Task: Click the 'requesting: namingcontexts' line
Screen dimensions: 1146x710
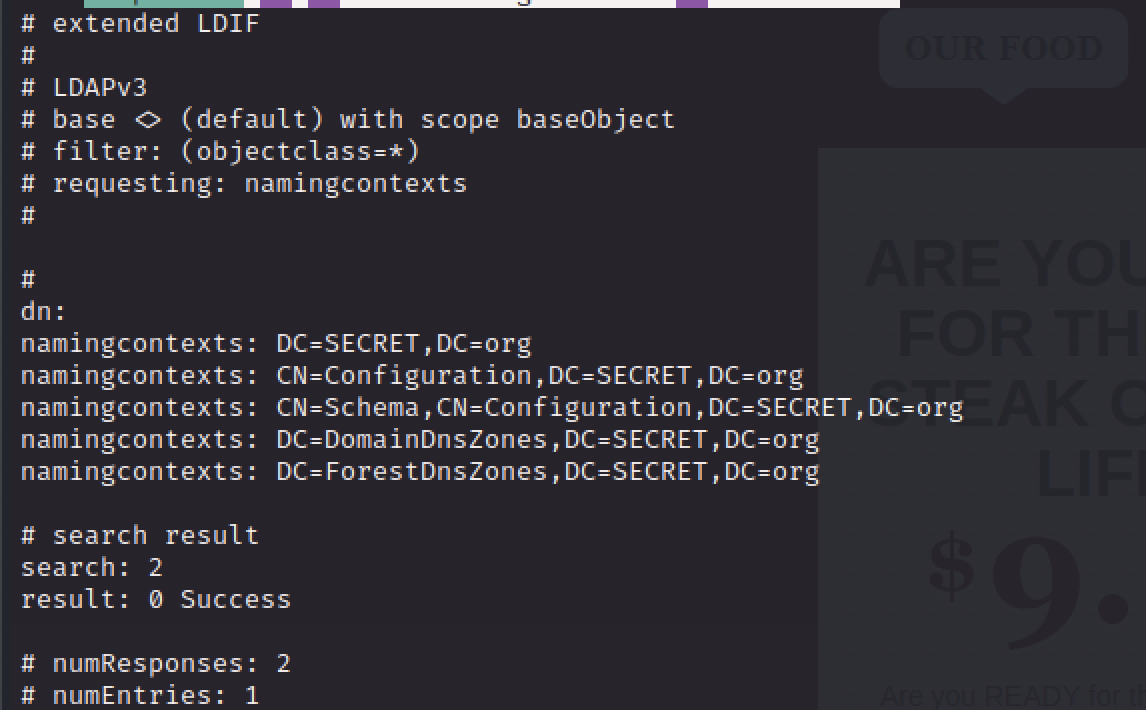Action: 244,183
